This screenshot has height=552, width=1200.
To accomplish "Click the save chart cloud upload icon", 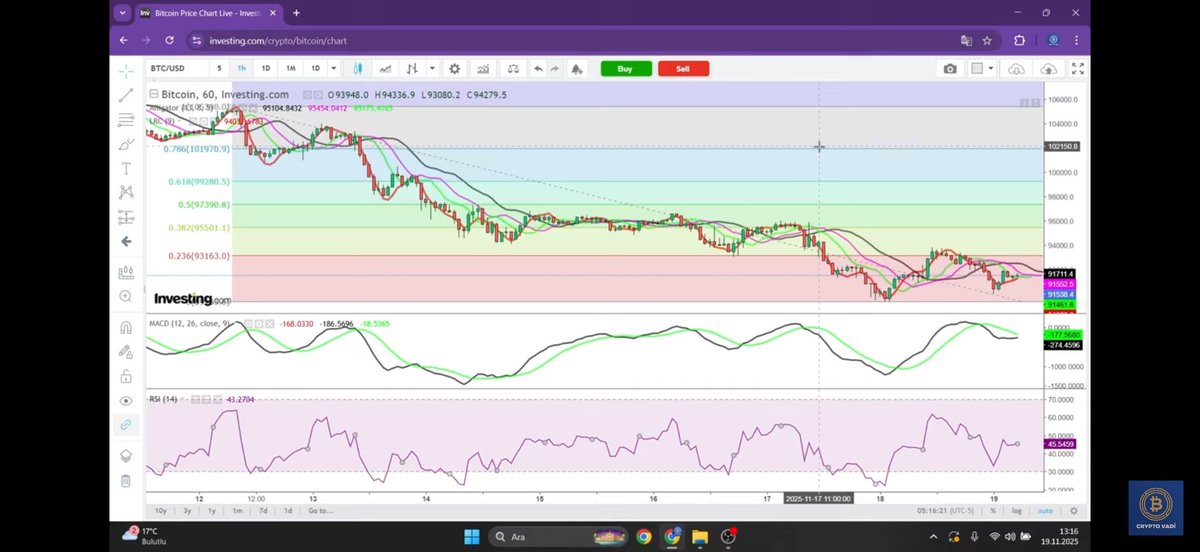I will click(x=1049, y=68).
